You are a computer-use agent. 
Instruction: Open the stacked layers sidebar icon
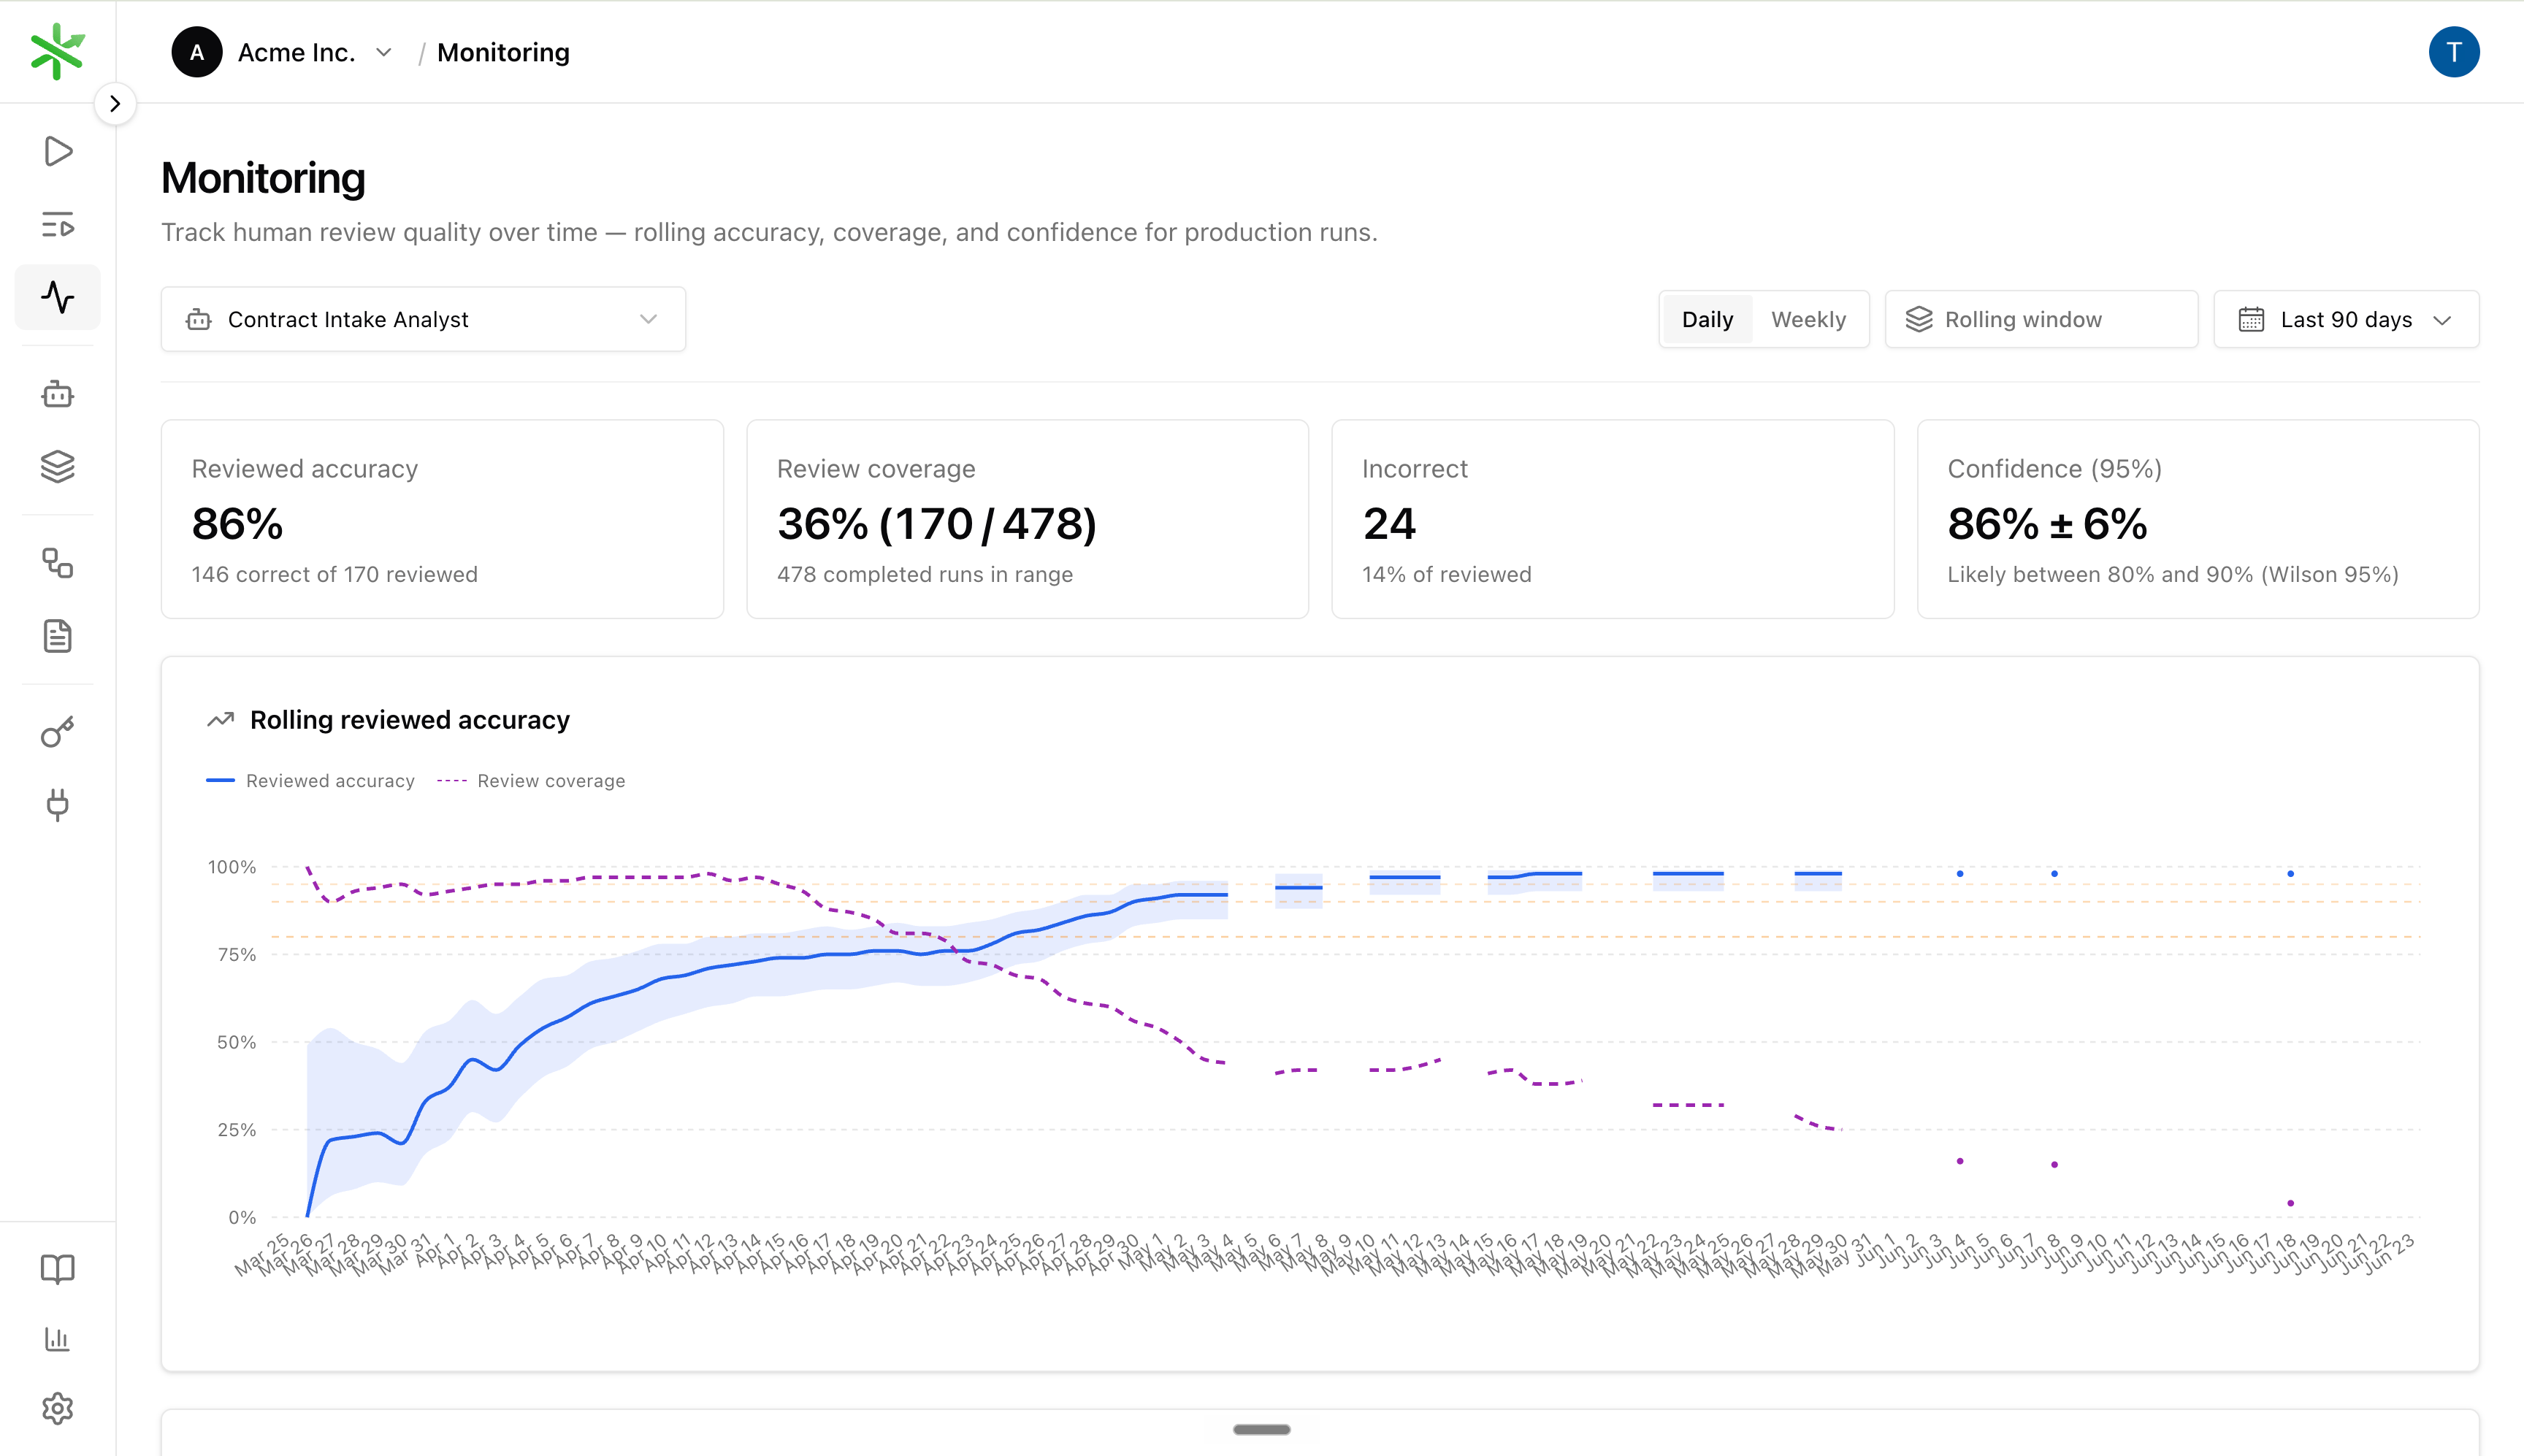coord(58,466)
